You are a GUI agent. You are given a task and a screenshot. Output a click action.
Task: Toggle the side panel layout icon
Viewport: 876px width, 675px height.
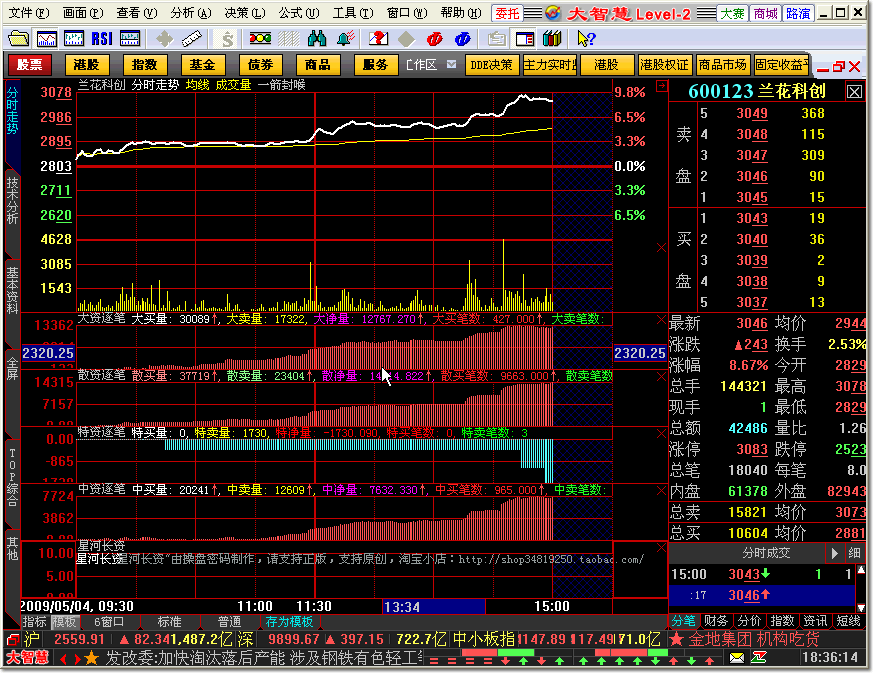(x=525, y=39)
